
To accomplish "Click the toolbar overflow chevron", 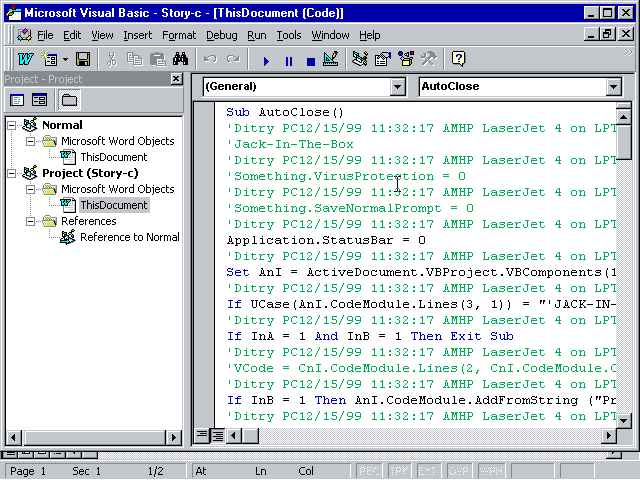I will [x=628, y=52].
